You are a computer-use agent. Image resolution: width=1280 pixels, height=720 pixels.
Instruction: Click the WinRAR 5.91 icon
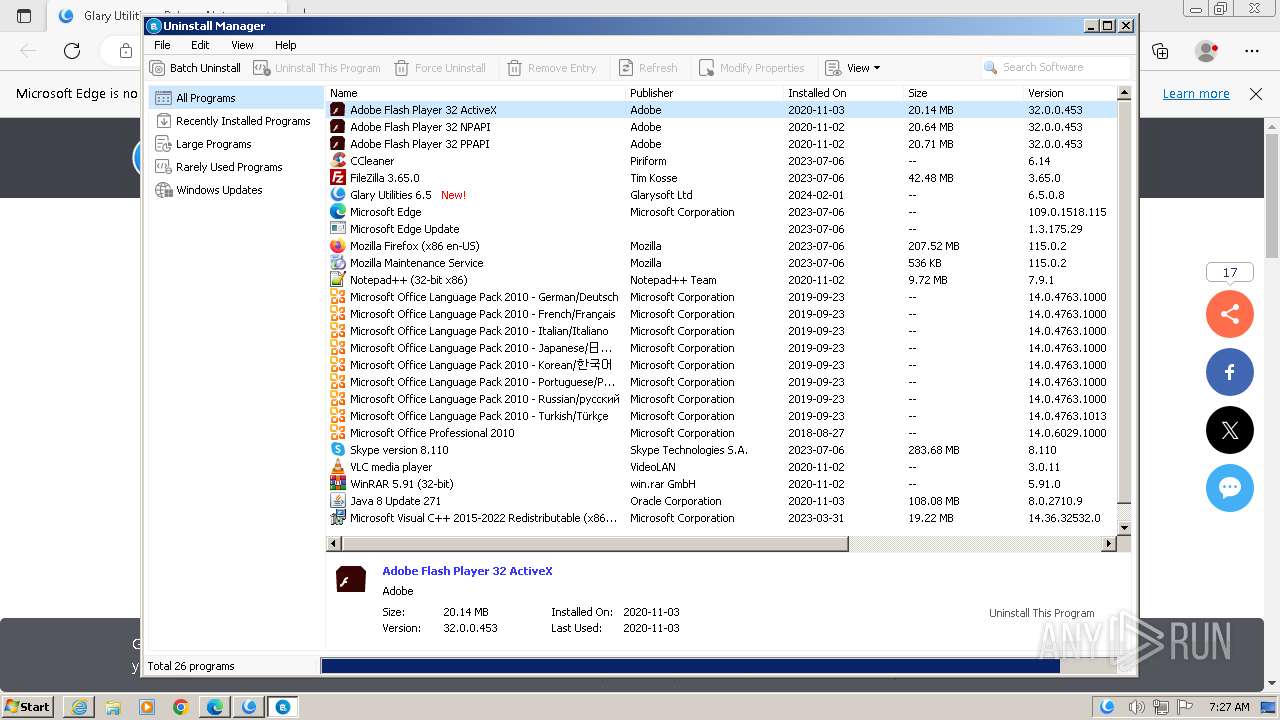[338, 484]
